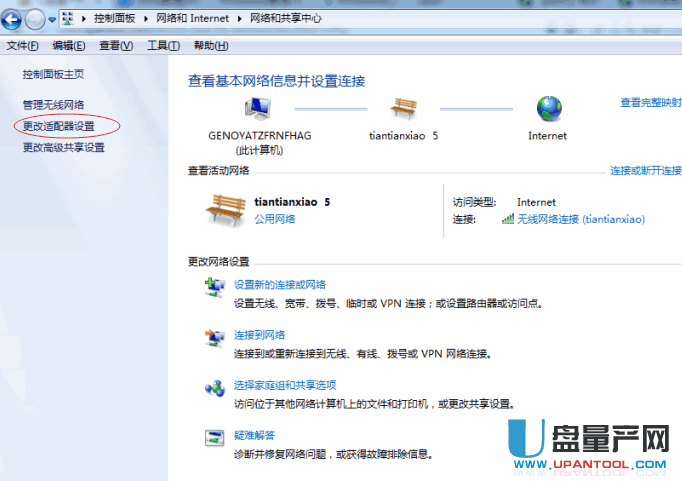Click the park bench network icon in map
Screen dimensions: 682x481
click(x=404, y=108)
